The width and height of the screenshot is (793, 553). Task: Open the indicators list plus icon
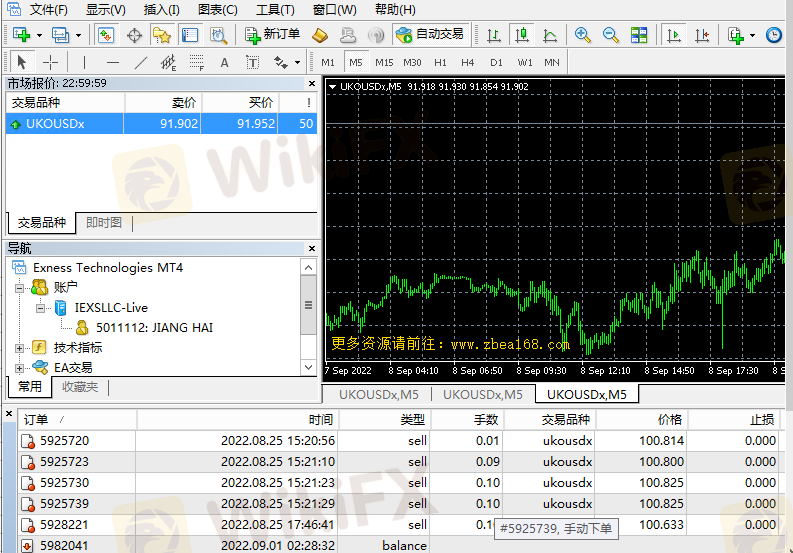(x=735, y=35)
